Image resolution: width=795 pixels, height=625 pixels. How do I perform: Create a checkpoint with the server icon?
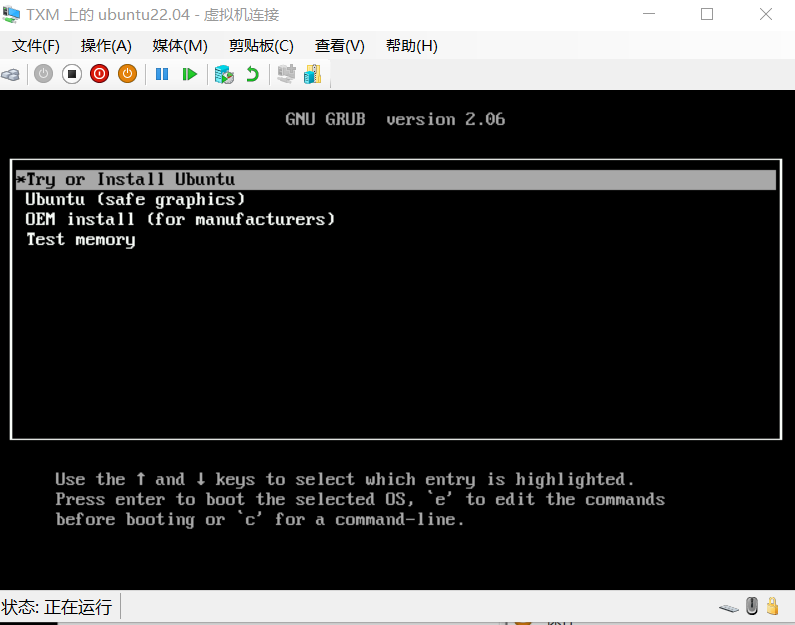(224, 75)
